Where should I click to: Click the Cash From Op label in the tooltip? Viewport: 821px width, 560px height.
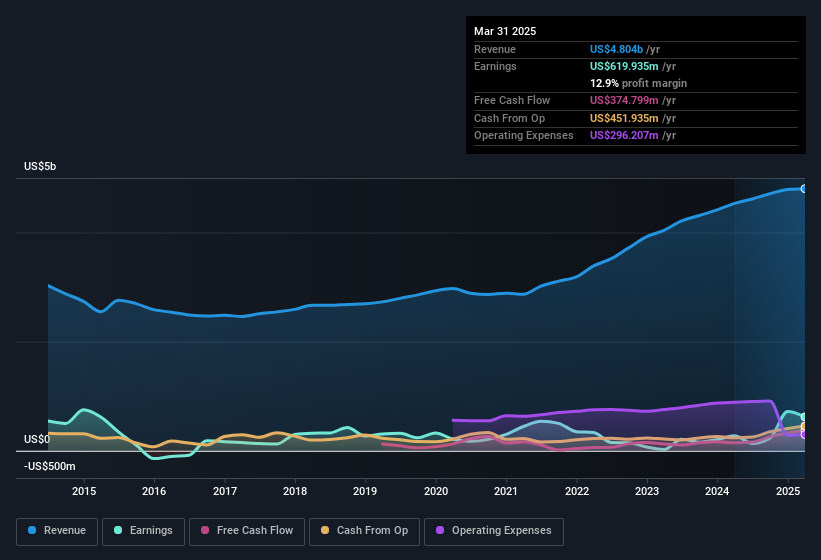coord(509,118)
